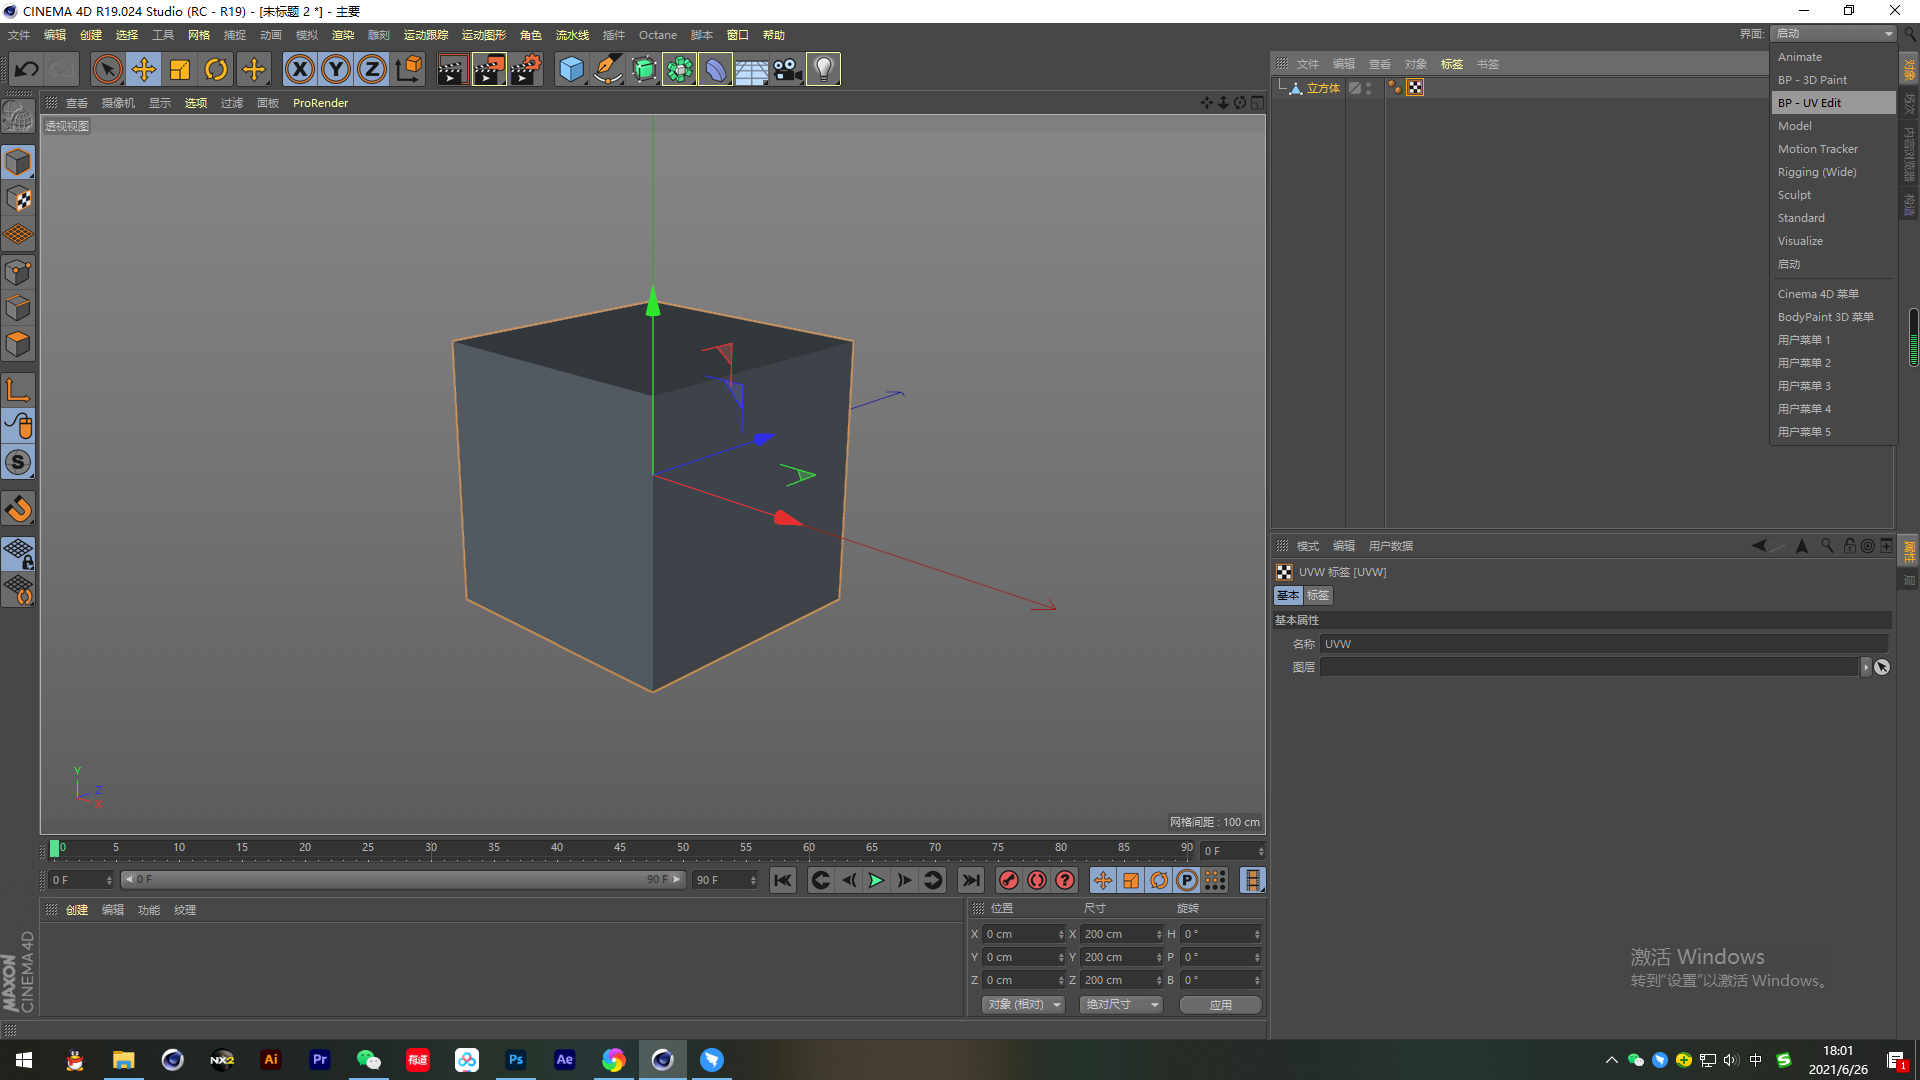Open the 绝对尺寸 size dropdown
1920x1080 pixels.
pos(1121,1004)
